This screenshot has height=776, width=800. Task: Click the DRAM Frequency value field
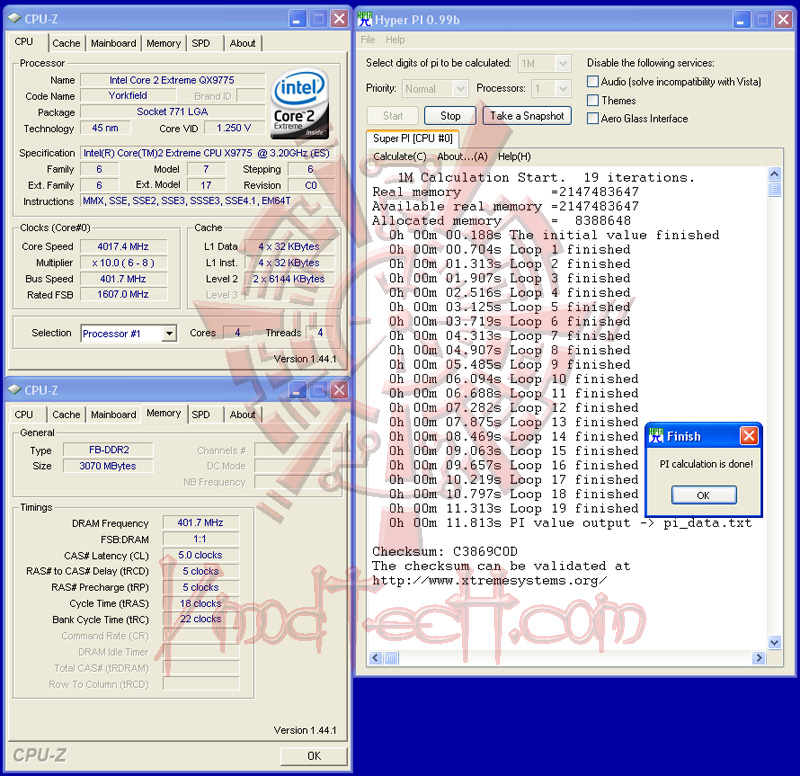[x=201, y=523]
